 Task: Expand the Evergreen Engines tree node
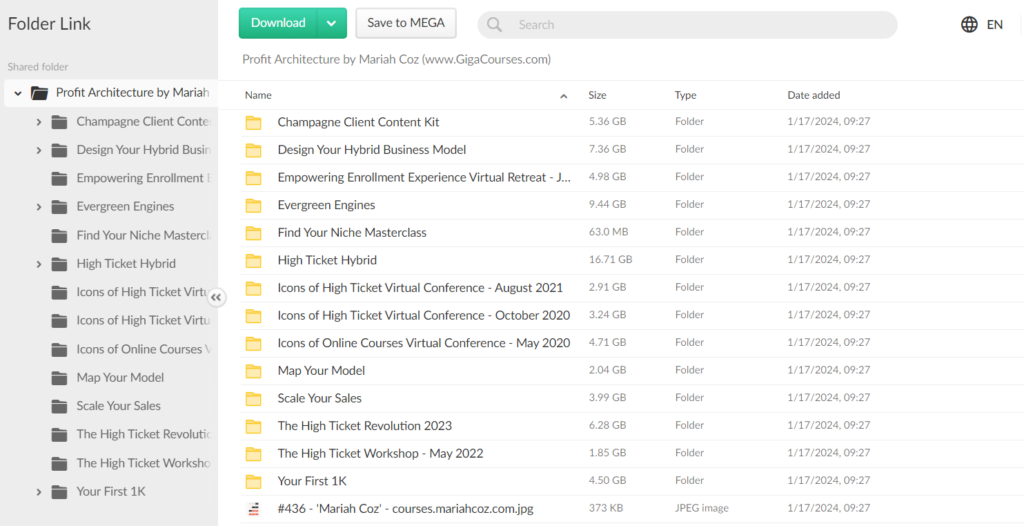pyautogui.click(x=38, y=207)
